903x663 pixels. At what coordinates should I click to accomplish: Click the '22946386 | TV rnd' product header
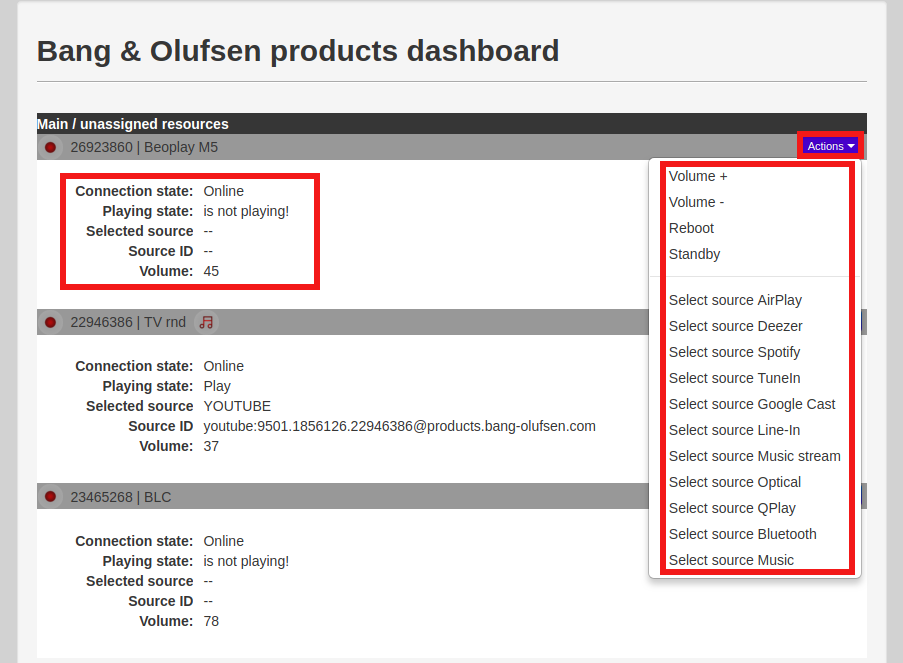pos(128,323)
